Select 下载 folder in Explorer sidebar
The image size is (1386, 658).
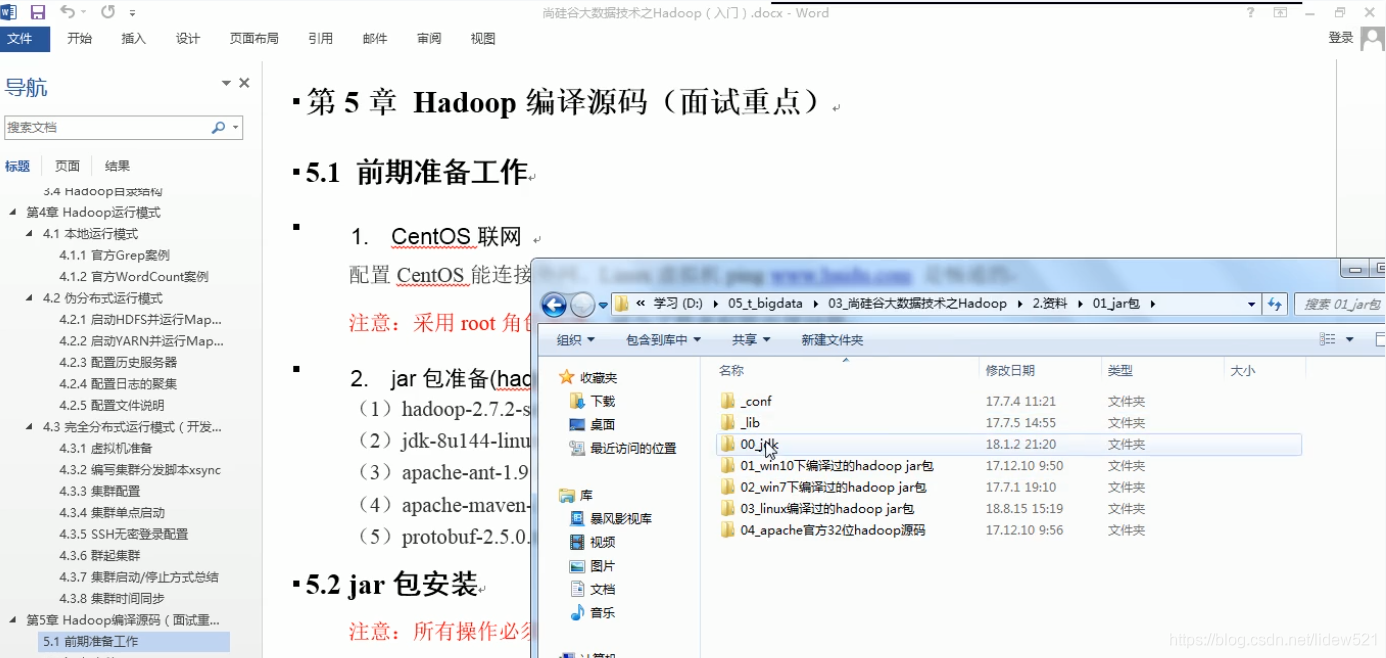click(603, 401)
